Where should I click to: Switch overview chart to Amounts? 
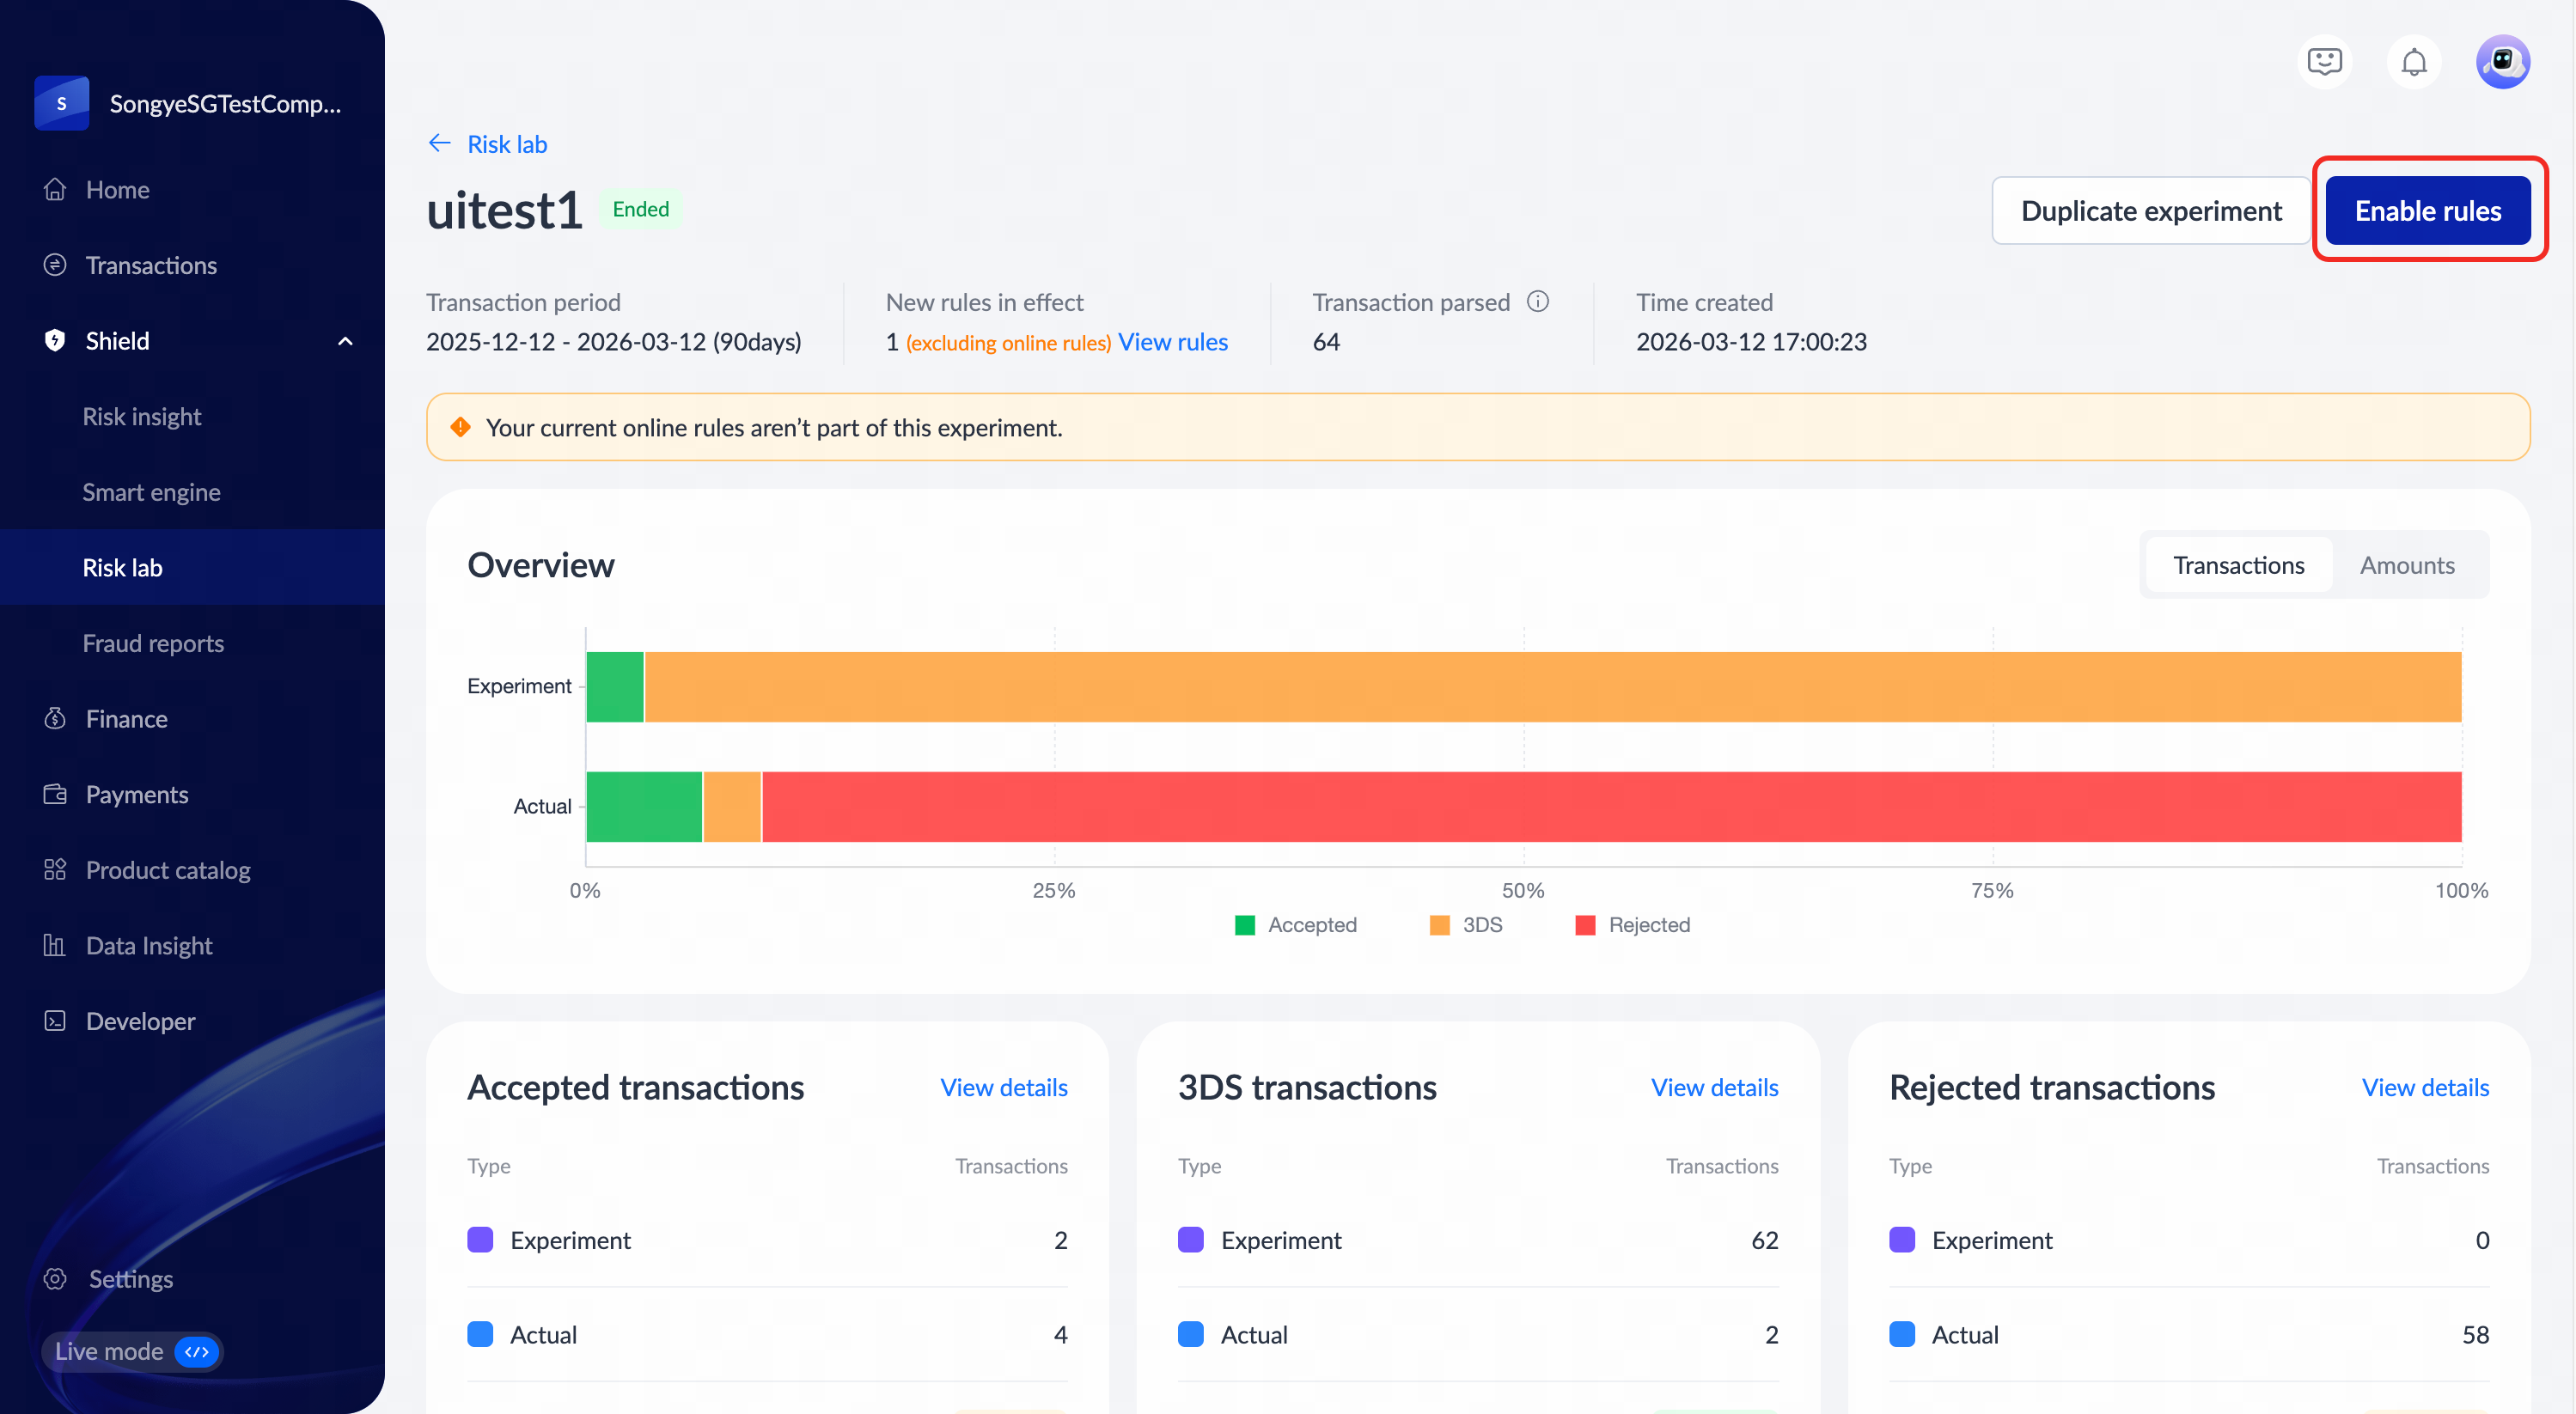coord(2406,565)
